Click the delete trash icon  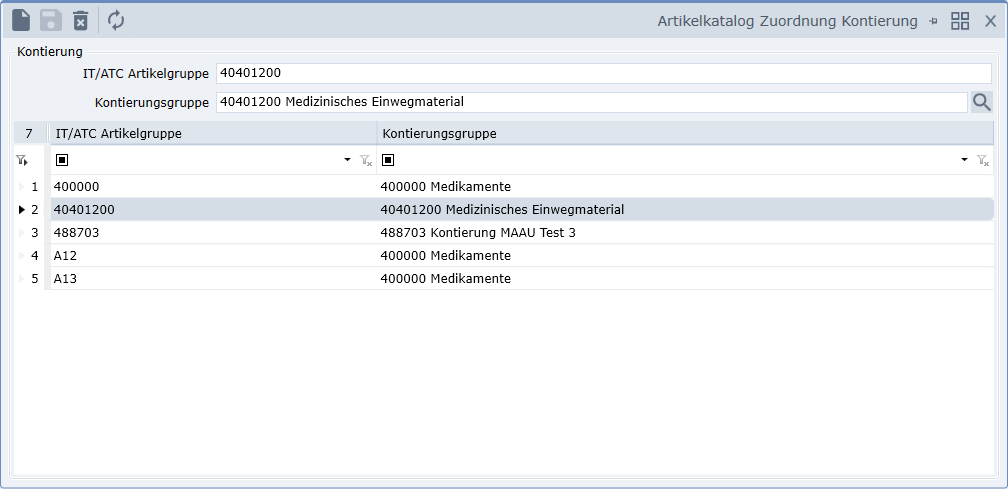click(80, 20)
